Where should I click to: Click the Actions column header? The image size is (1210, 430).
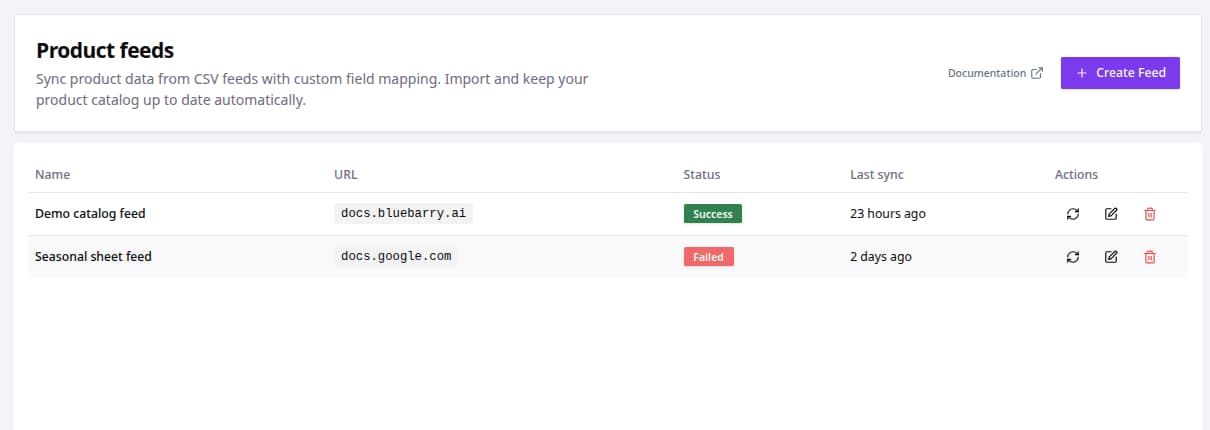[x=1076, y=174]
